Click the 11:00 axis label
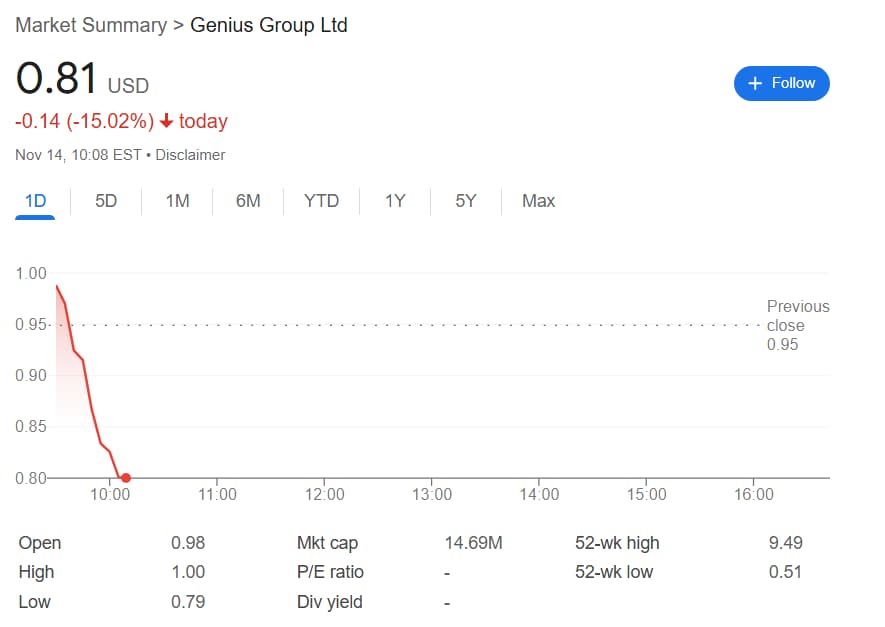The width and height of the screenshot is (885, 627). pyautogui.click(x=217, y=494)
